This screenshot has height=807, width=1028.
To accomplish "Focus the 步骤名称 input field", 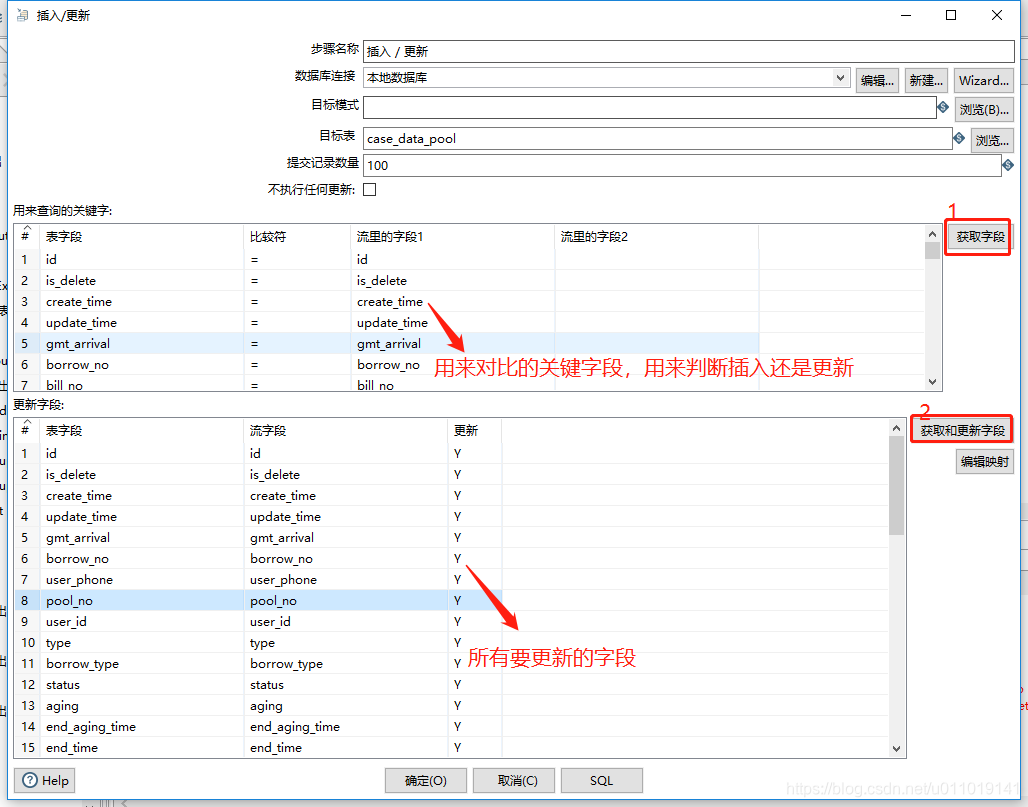I will pyautogui.click(x=688, y=51).
